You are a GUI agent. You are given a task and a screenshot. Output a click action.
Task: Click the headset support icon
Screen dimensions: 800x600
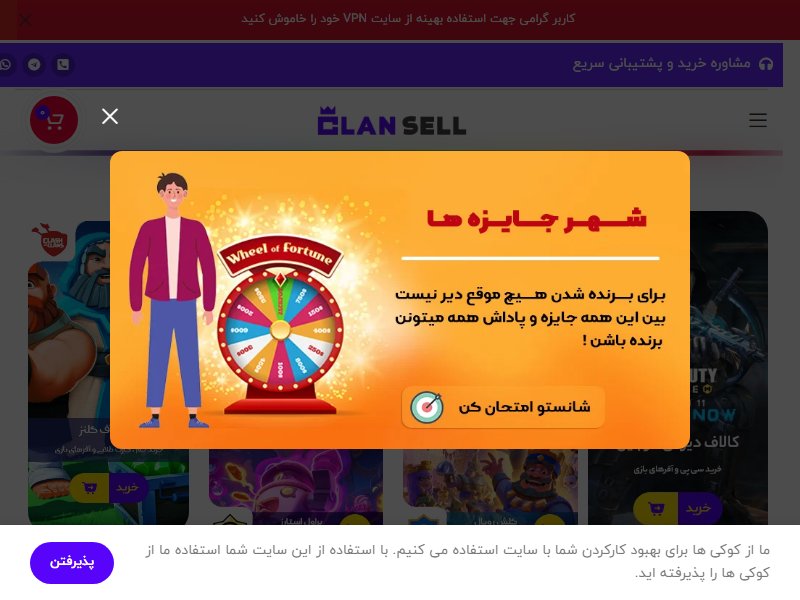[x=766, y=64]
